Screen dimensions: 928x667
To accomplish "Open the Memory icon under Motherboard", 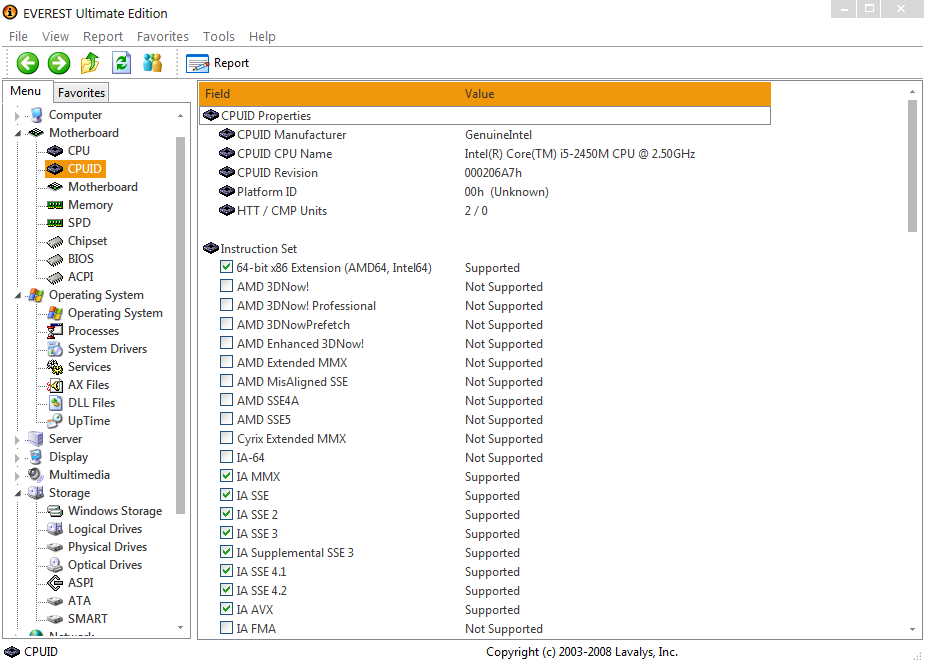I will coord(55,205).
